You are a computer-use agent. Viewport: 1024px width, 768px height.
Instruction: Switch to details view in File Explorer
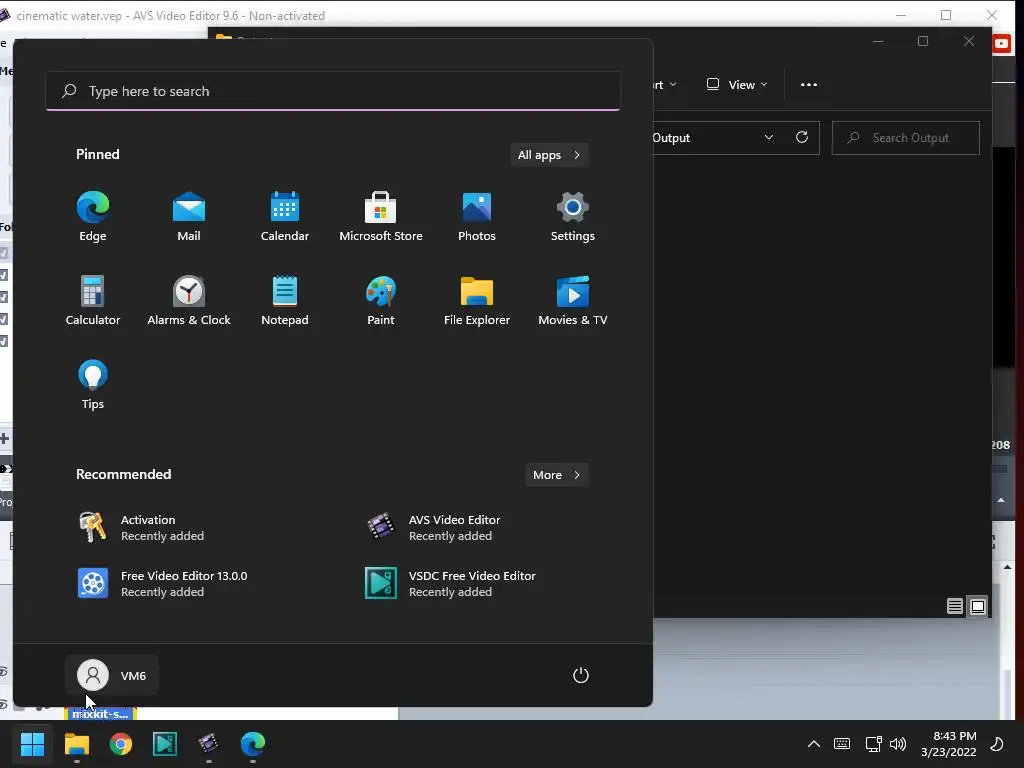(x=955, y=606)
